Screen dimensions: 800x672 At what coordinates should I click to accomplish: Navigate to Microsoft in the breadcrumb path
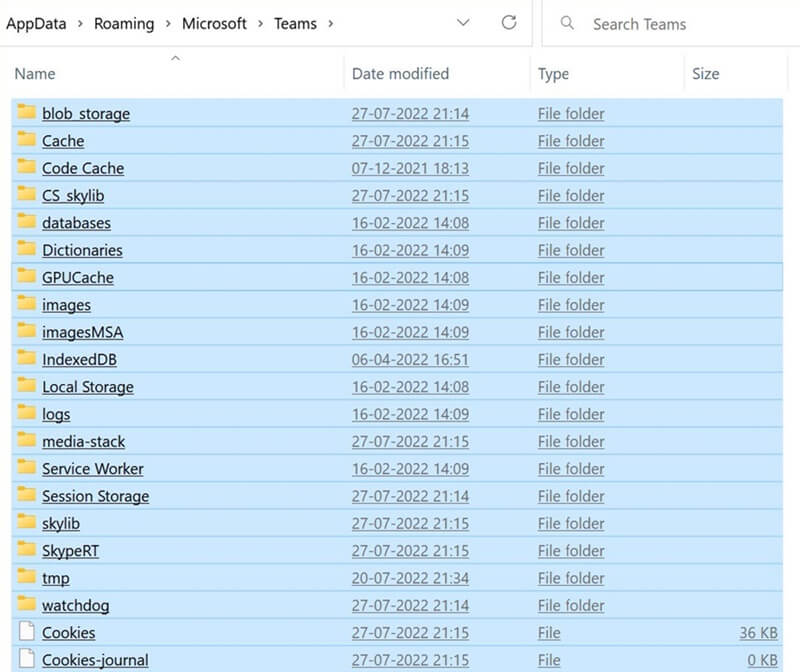point(214,23)
